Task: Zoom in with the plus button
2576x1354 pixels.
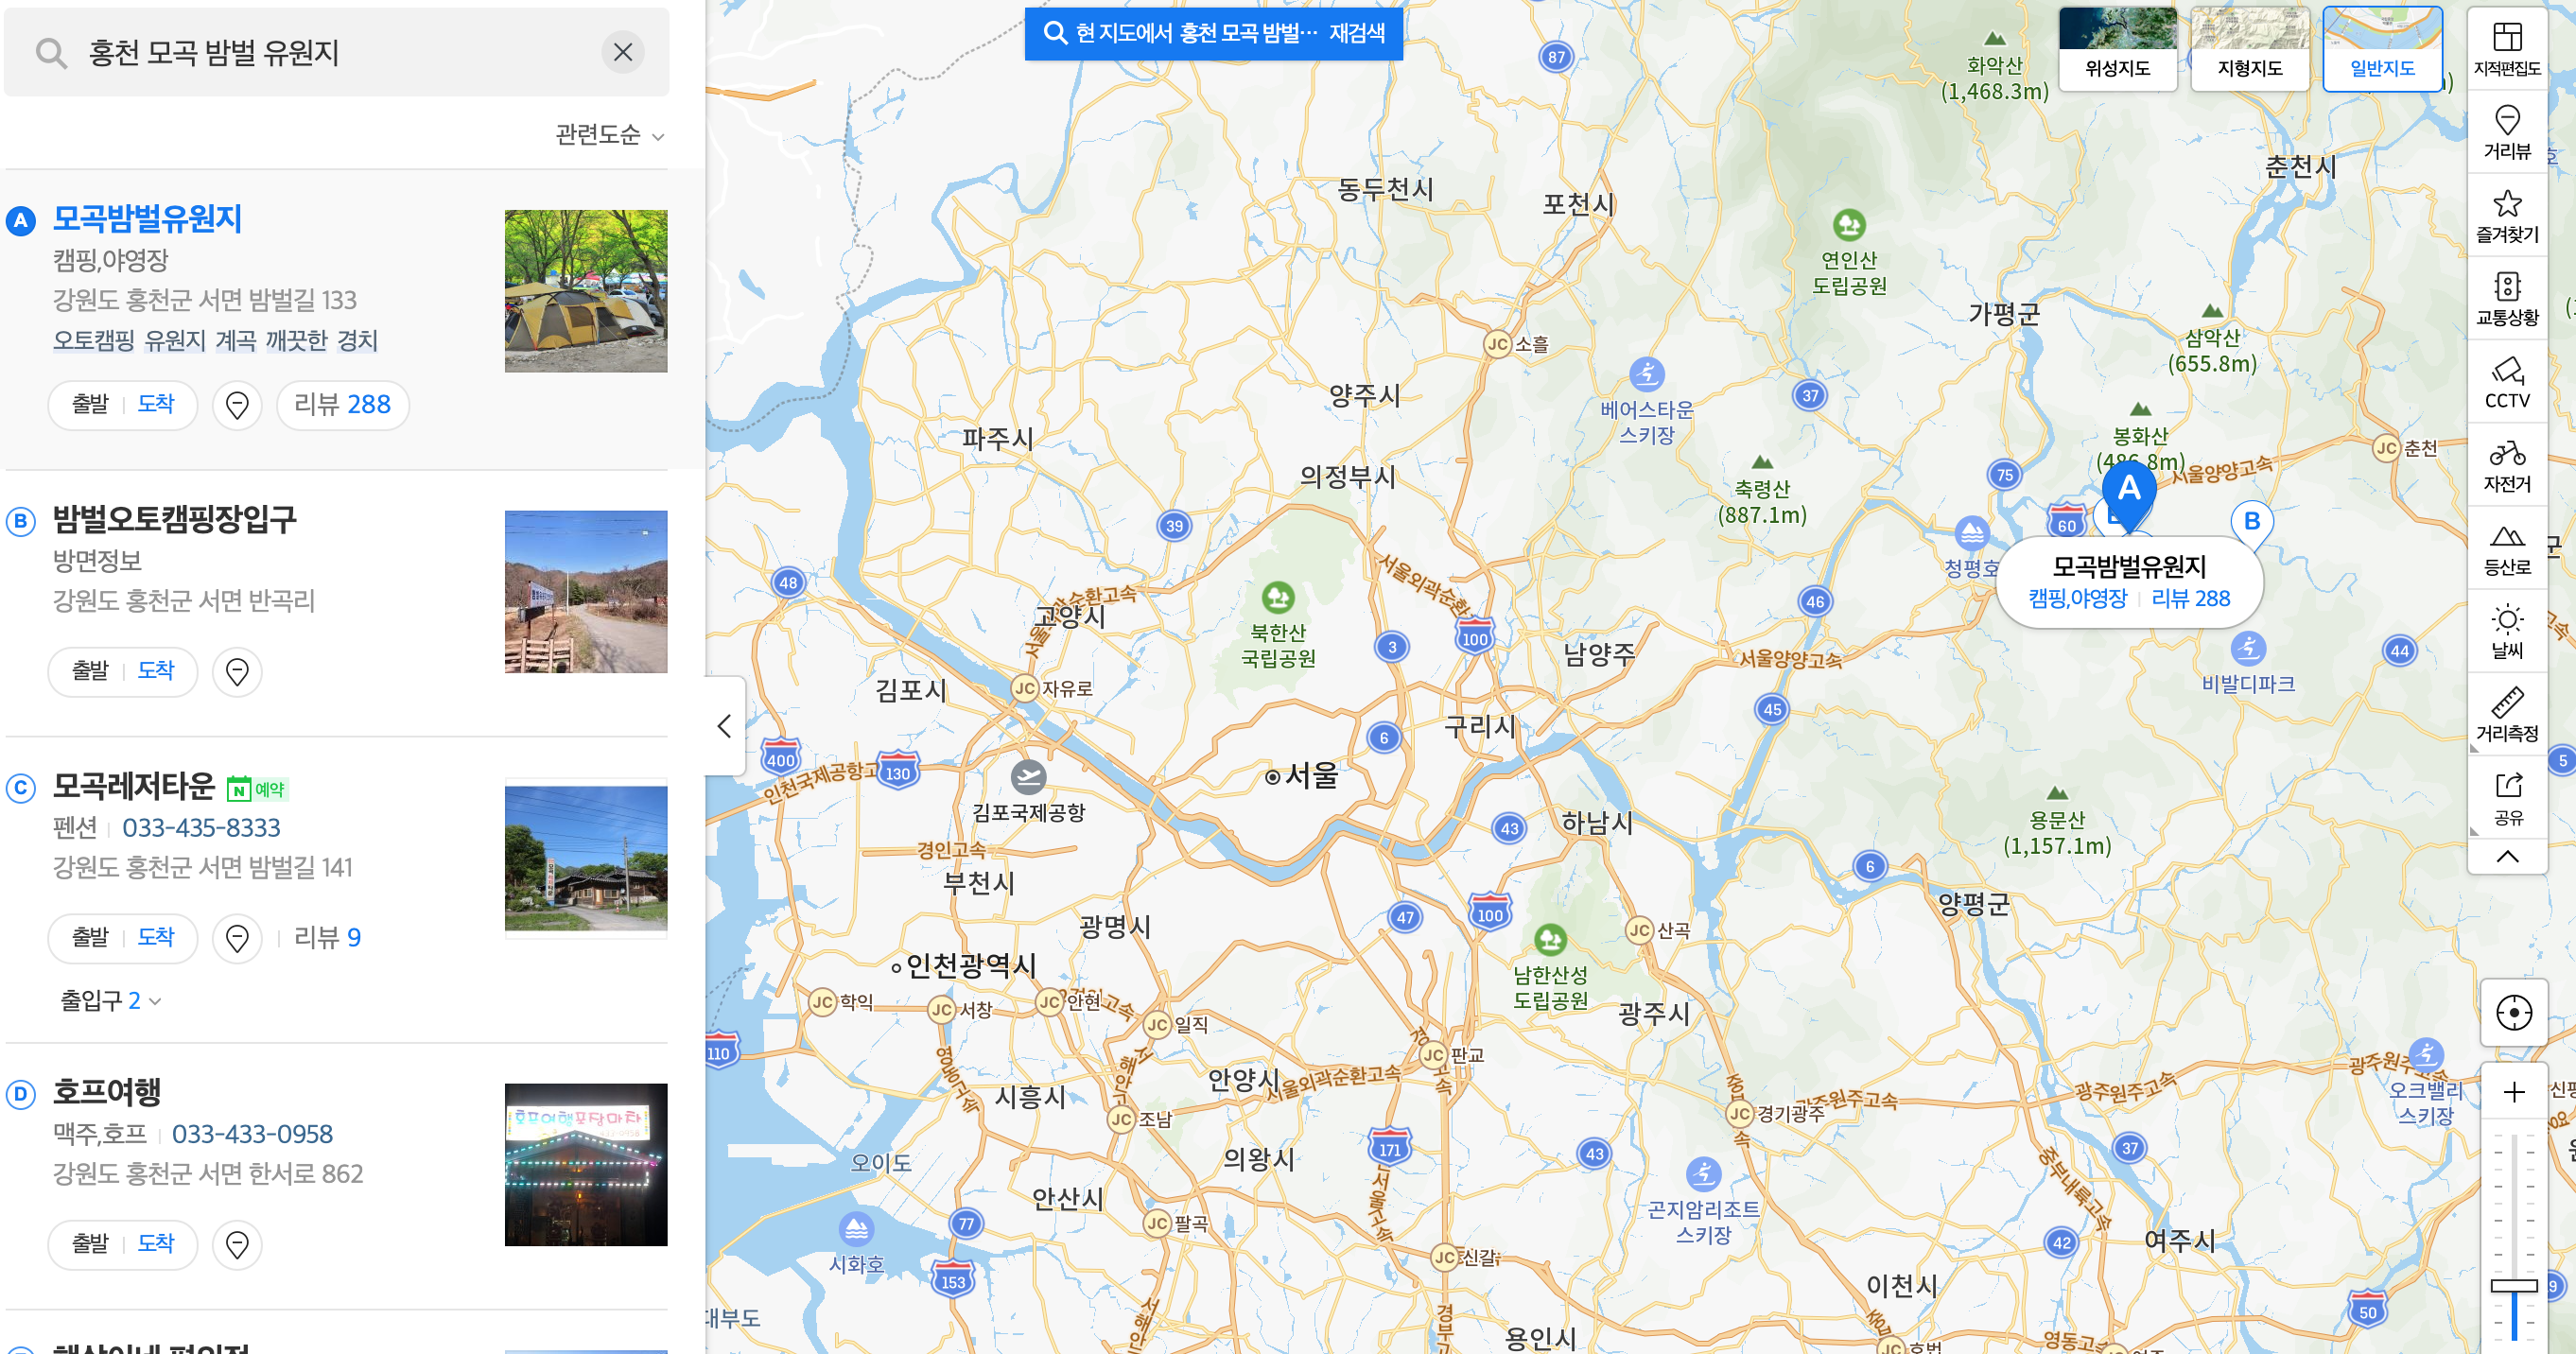Action: (2513, 1092)
